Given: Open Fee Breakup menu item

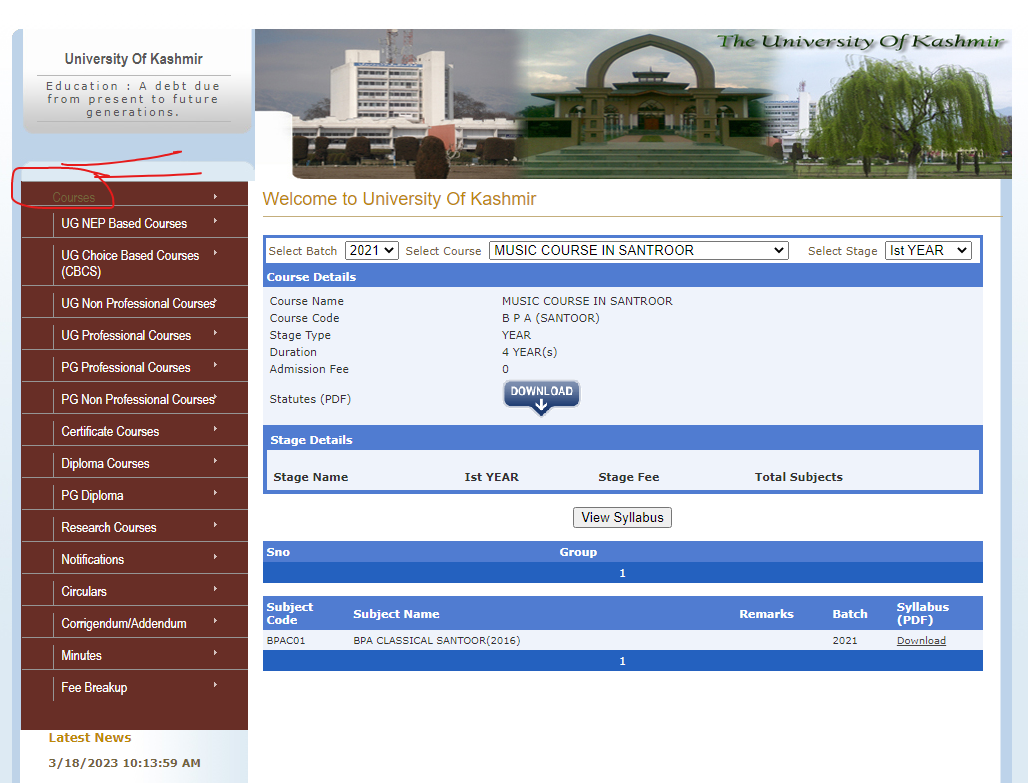Looking at the screenshot, I should (134, 687).
